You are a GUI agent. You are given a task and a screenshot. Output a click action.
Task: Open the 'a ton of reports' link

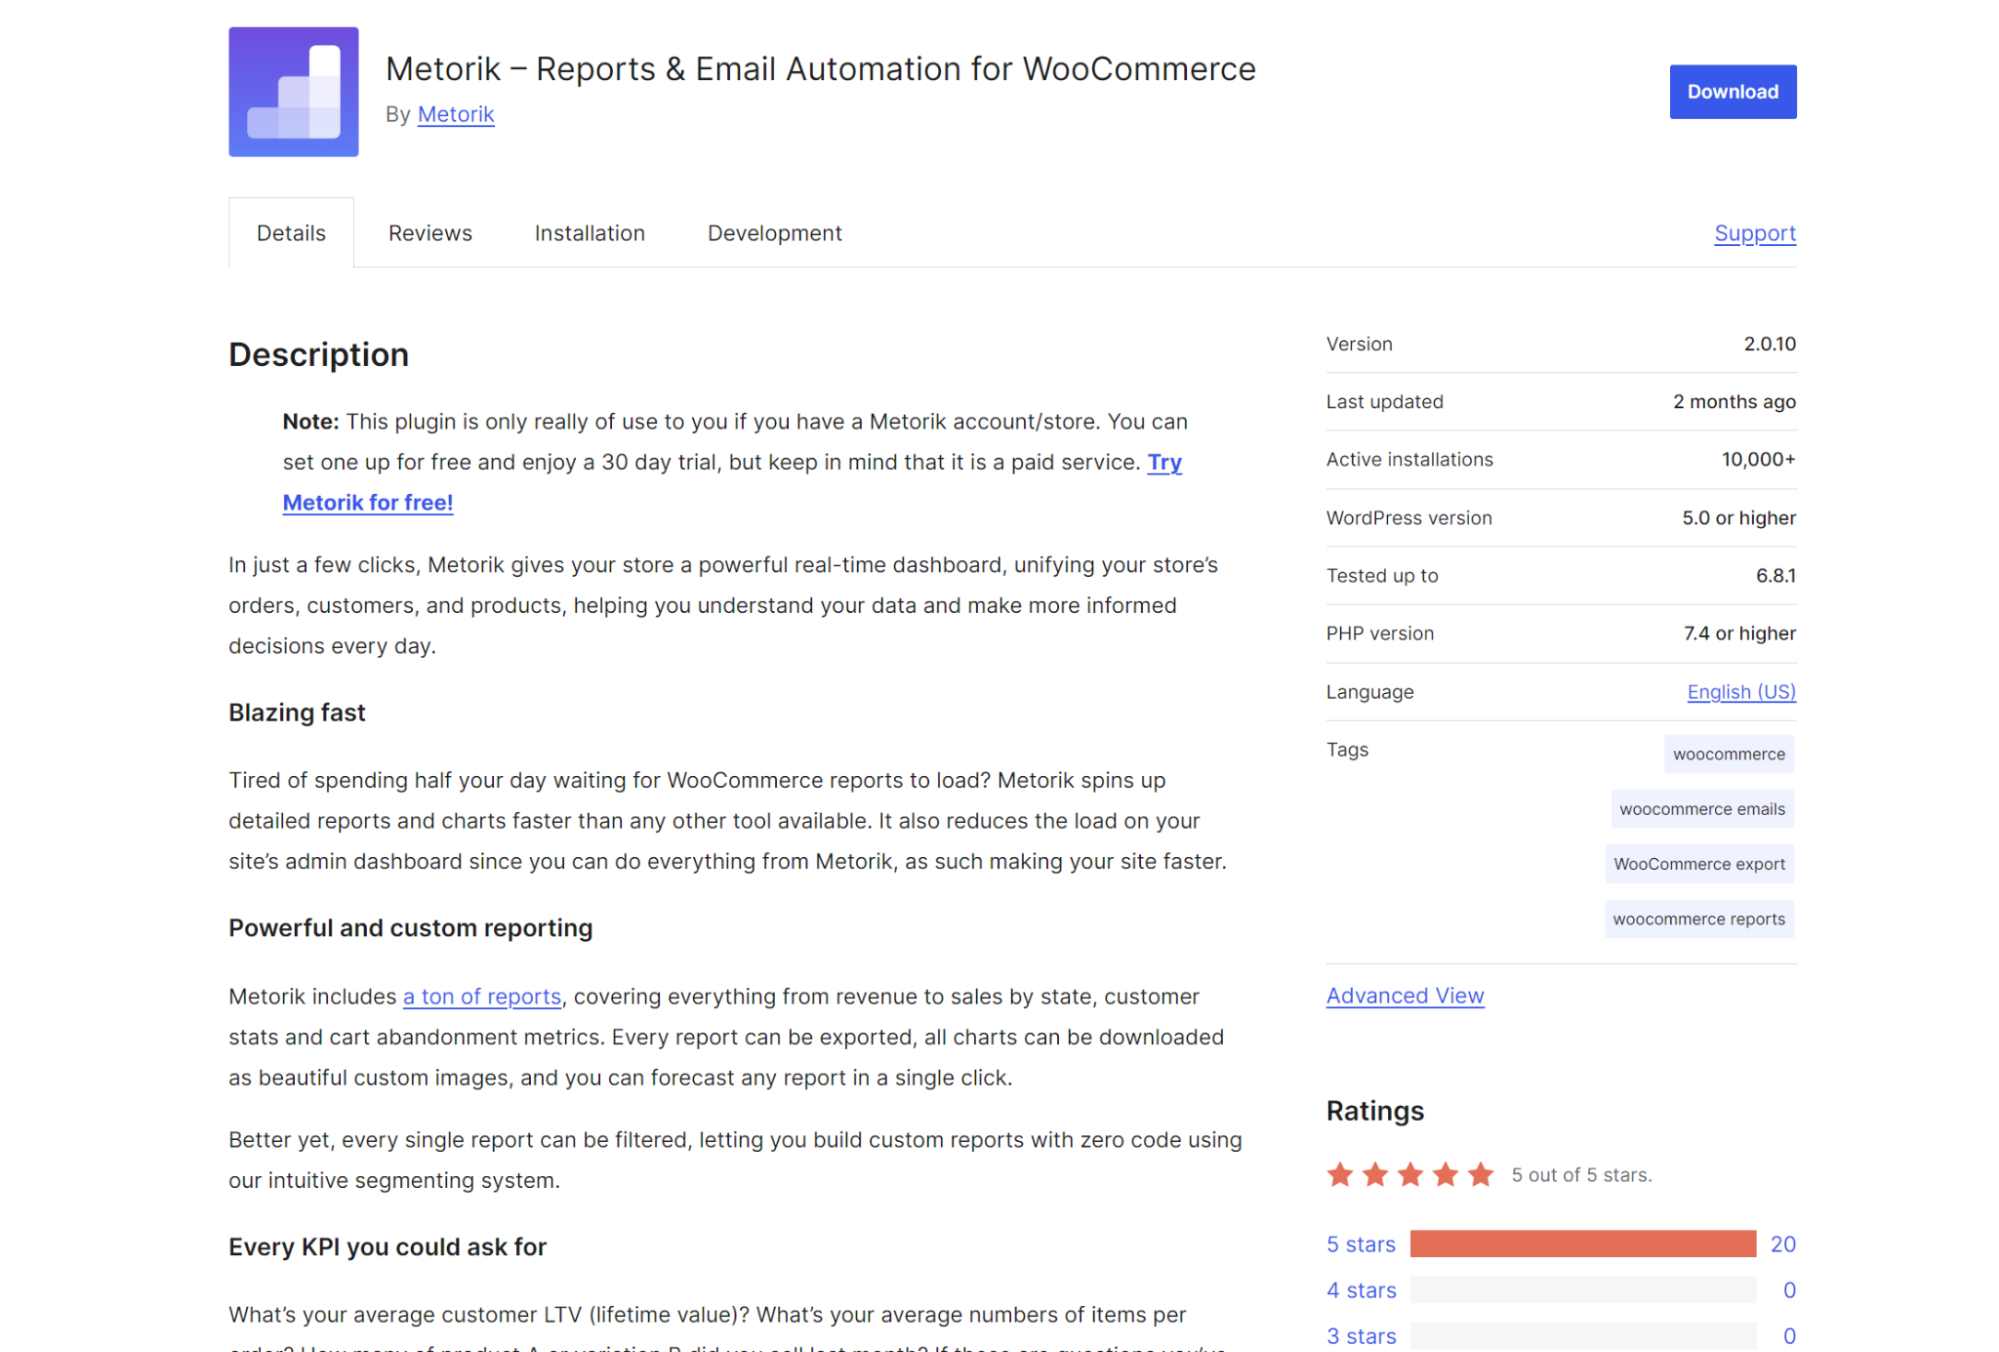coord(482,996)
